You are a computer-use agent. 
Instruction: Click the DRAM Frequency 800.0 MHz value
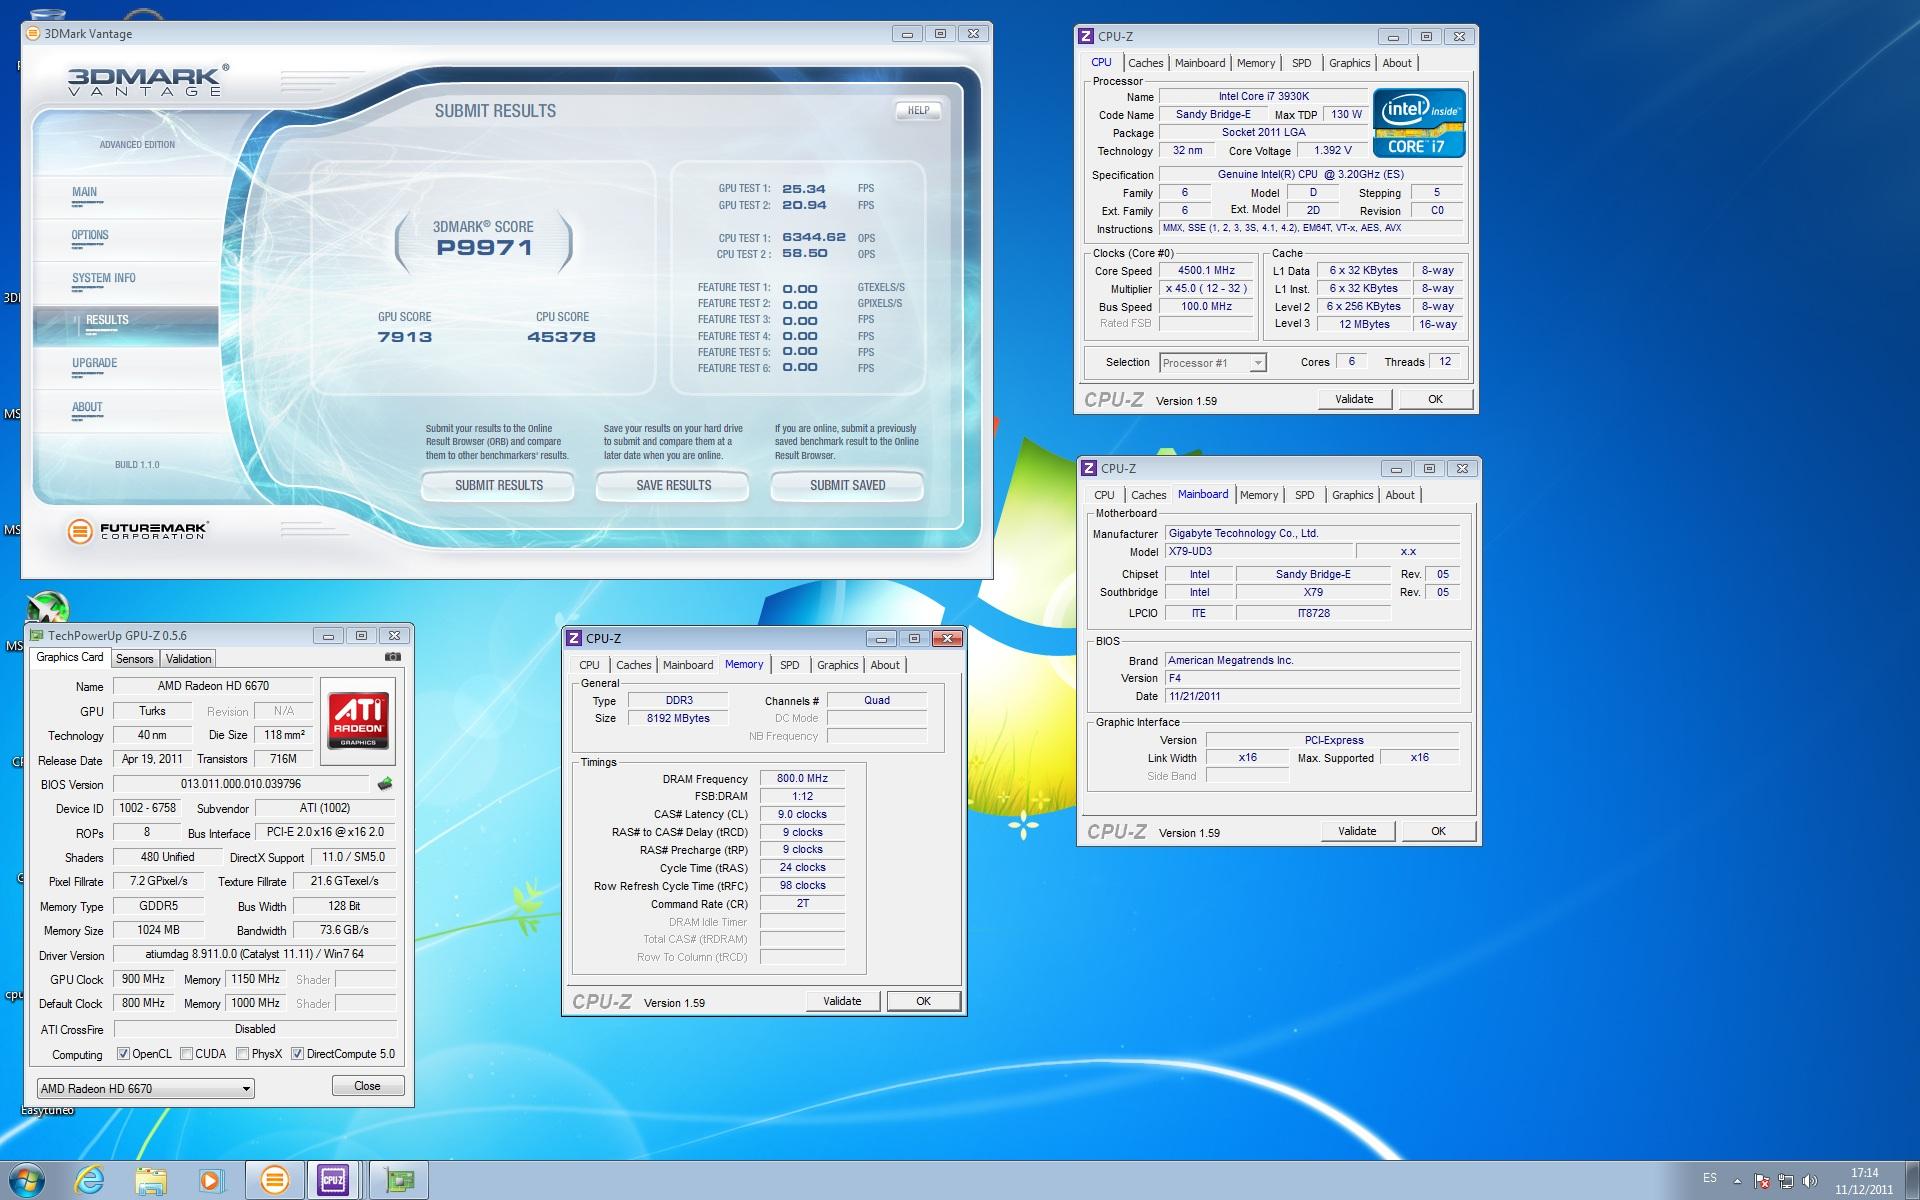pyautogui.click(x=802, y=778)
